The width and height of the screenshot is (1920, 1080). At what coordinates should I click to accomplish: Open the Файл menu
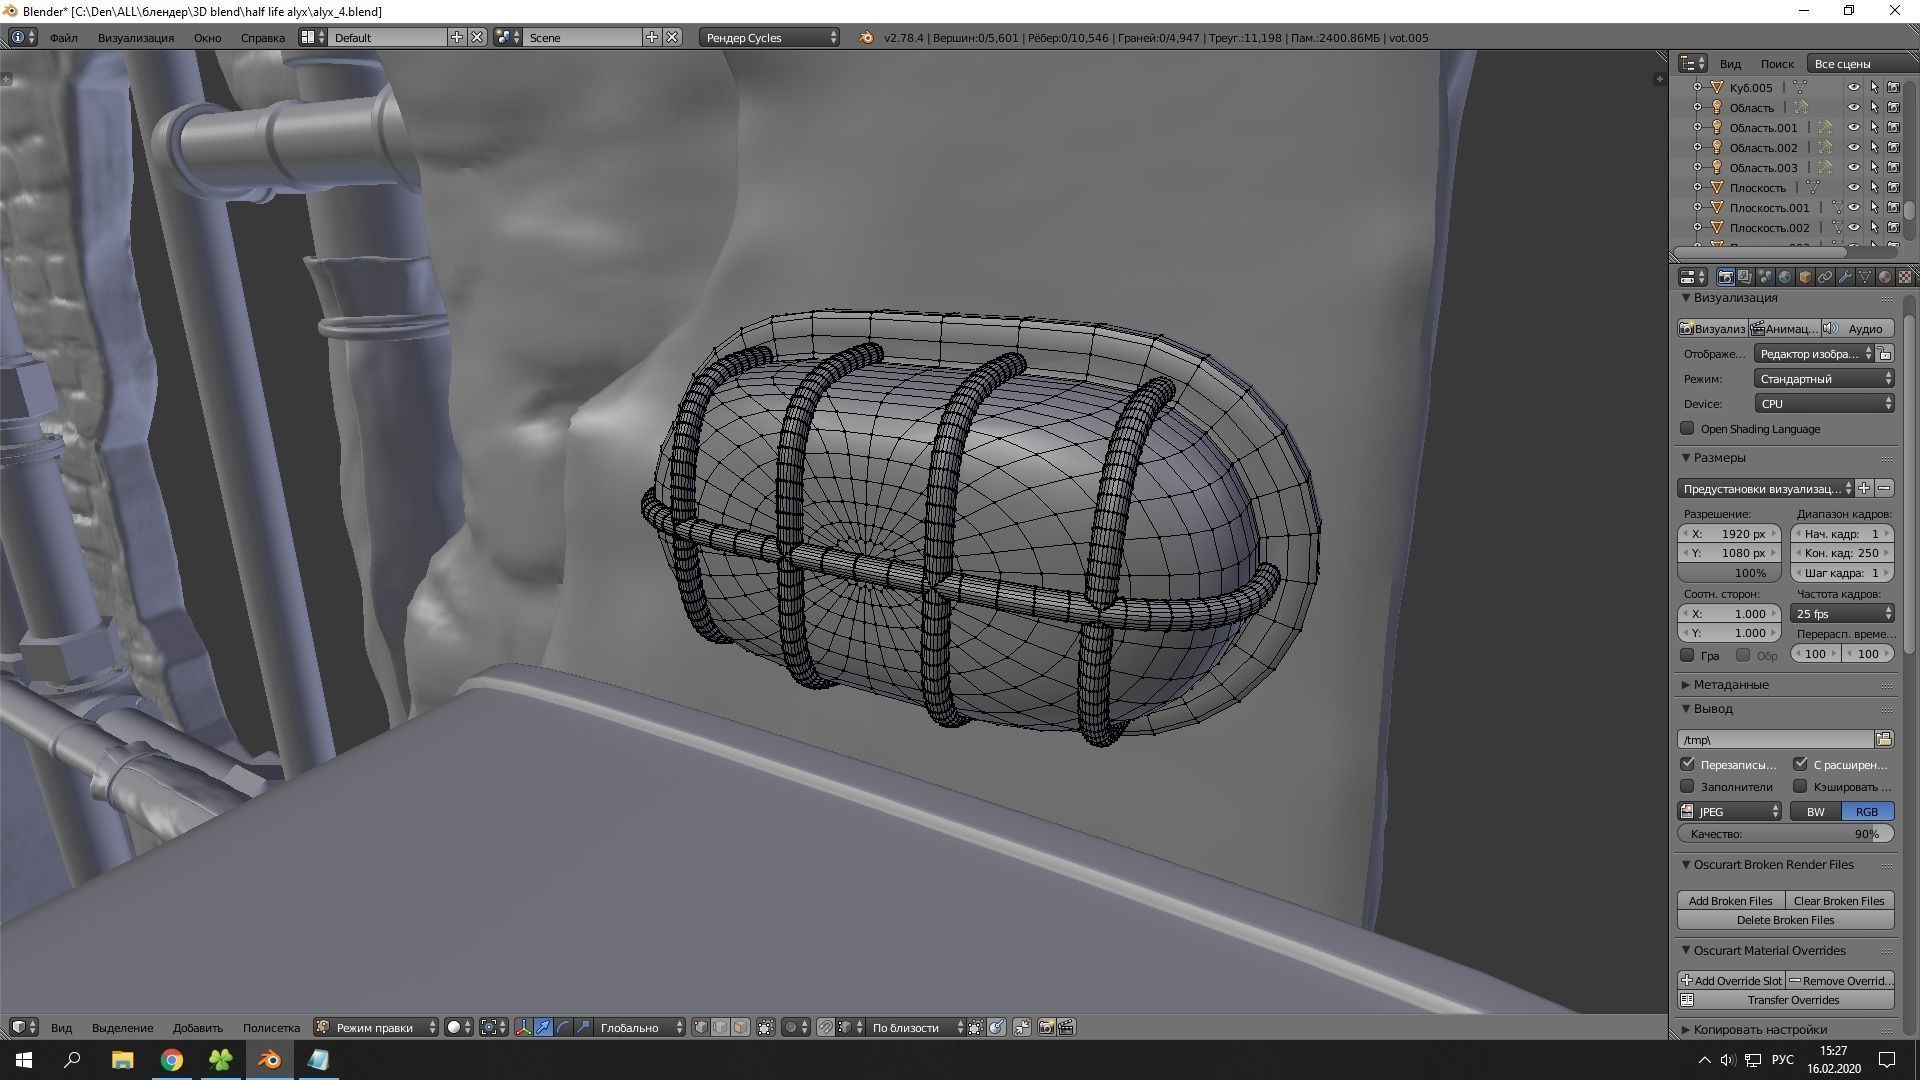pos(63,37)
